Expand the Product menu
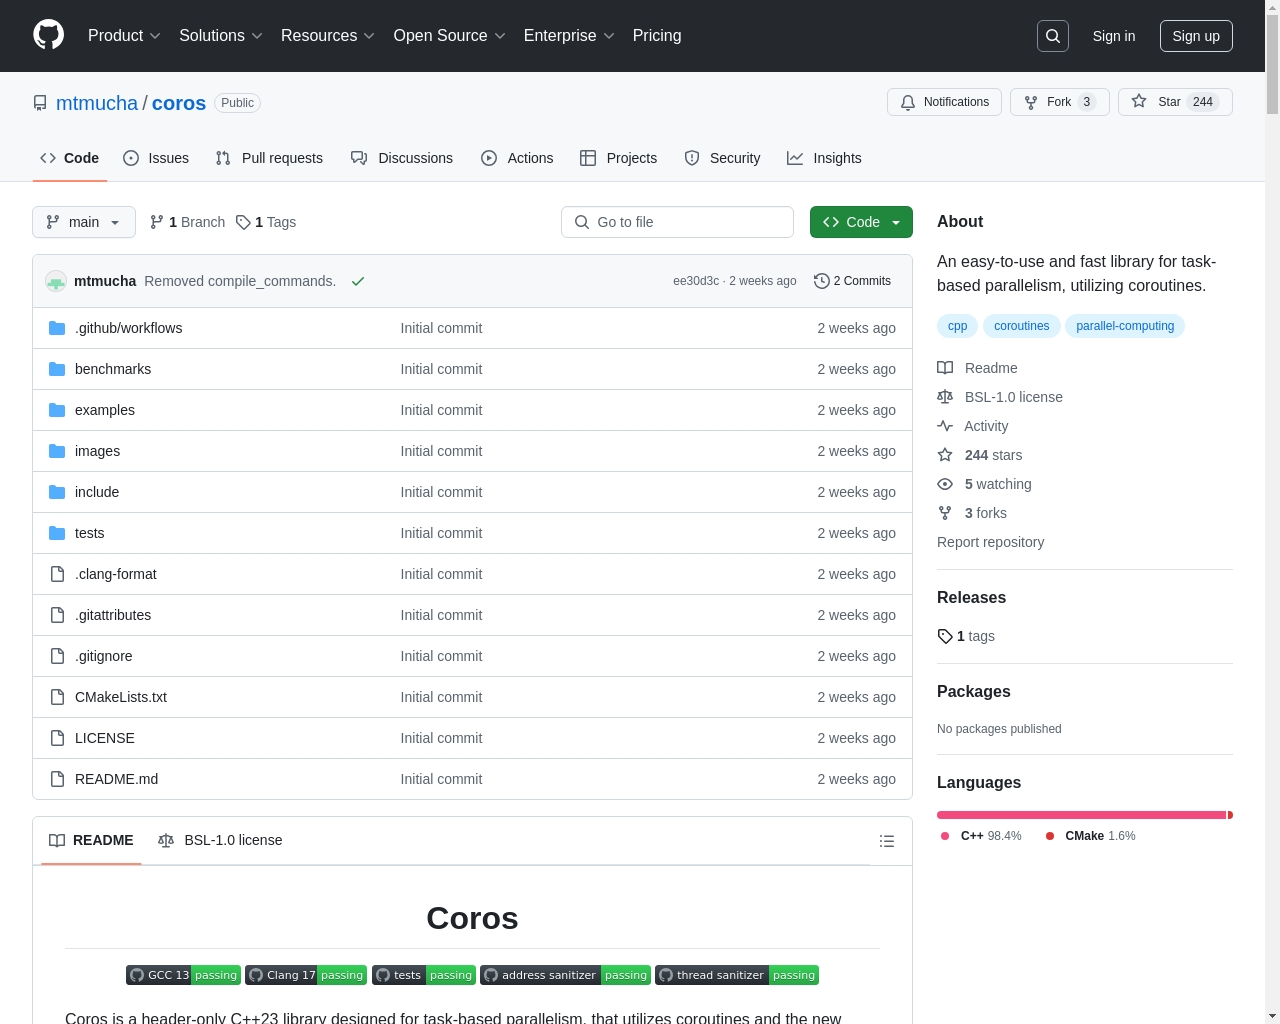The image size is (1280, 1024). pos(125,36)
